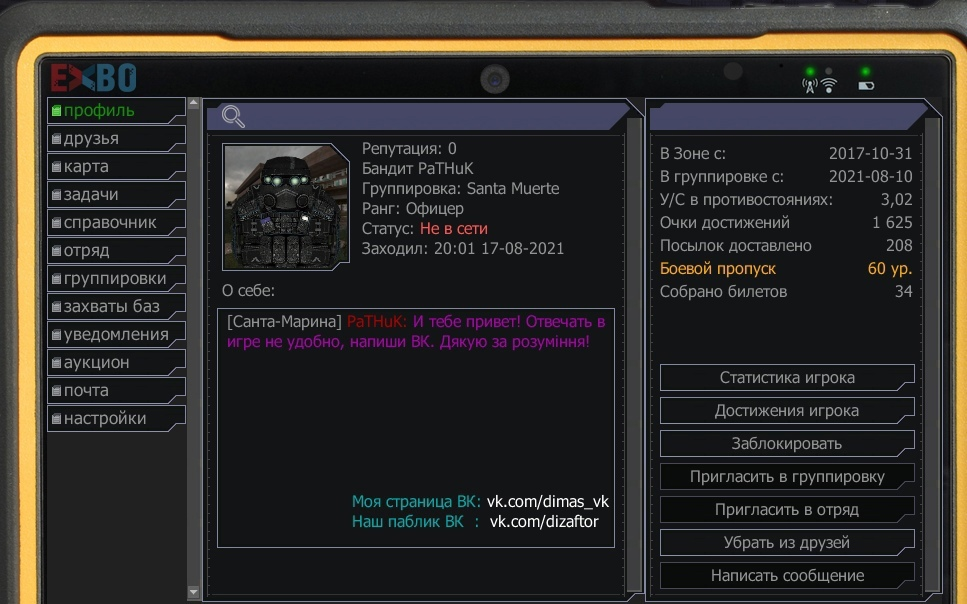Click the magnifying glass search icon
The image size is (967, 604).
[233, 116]
